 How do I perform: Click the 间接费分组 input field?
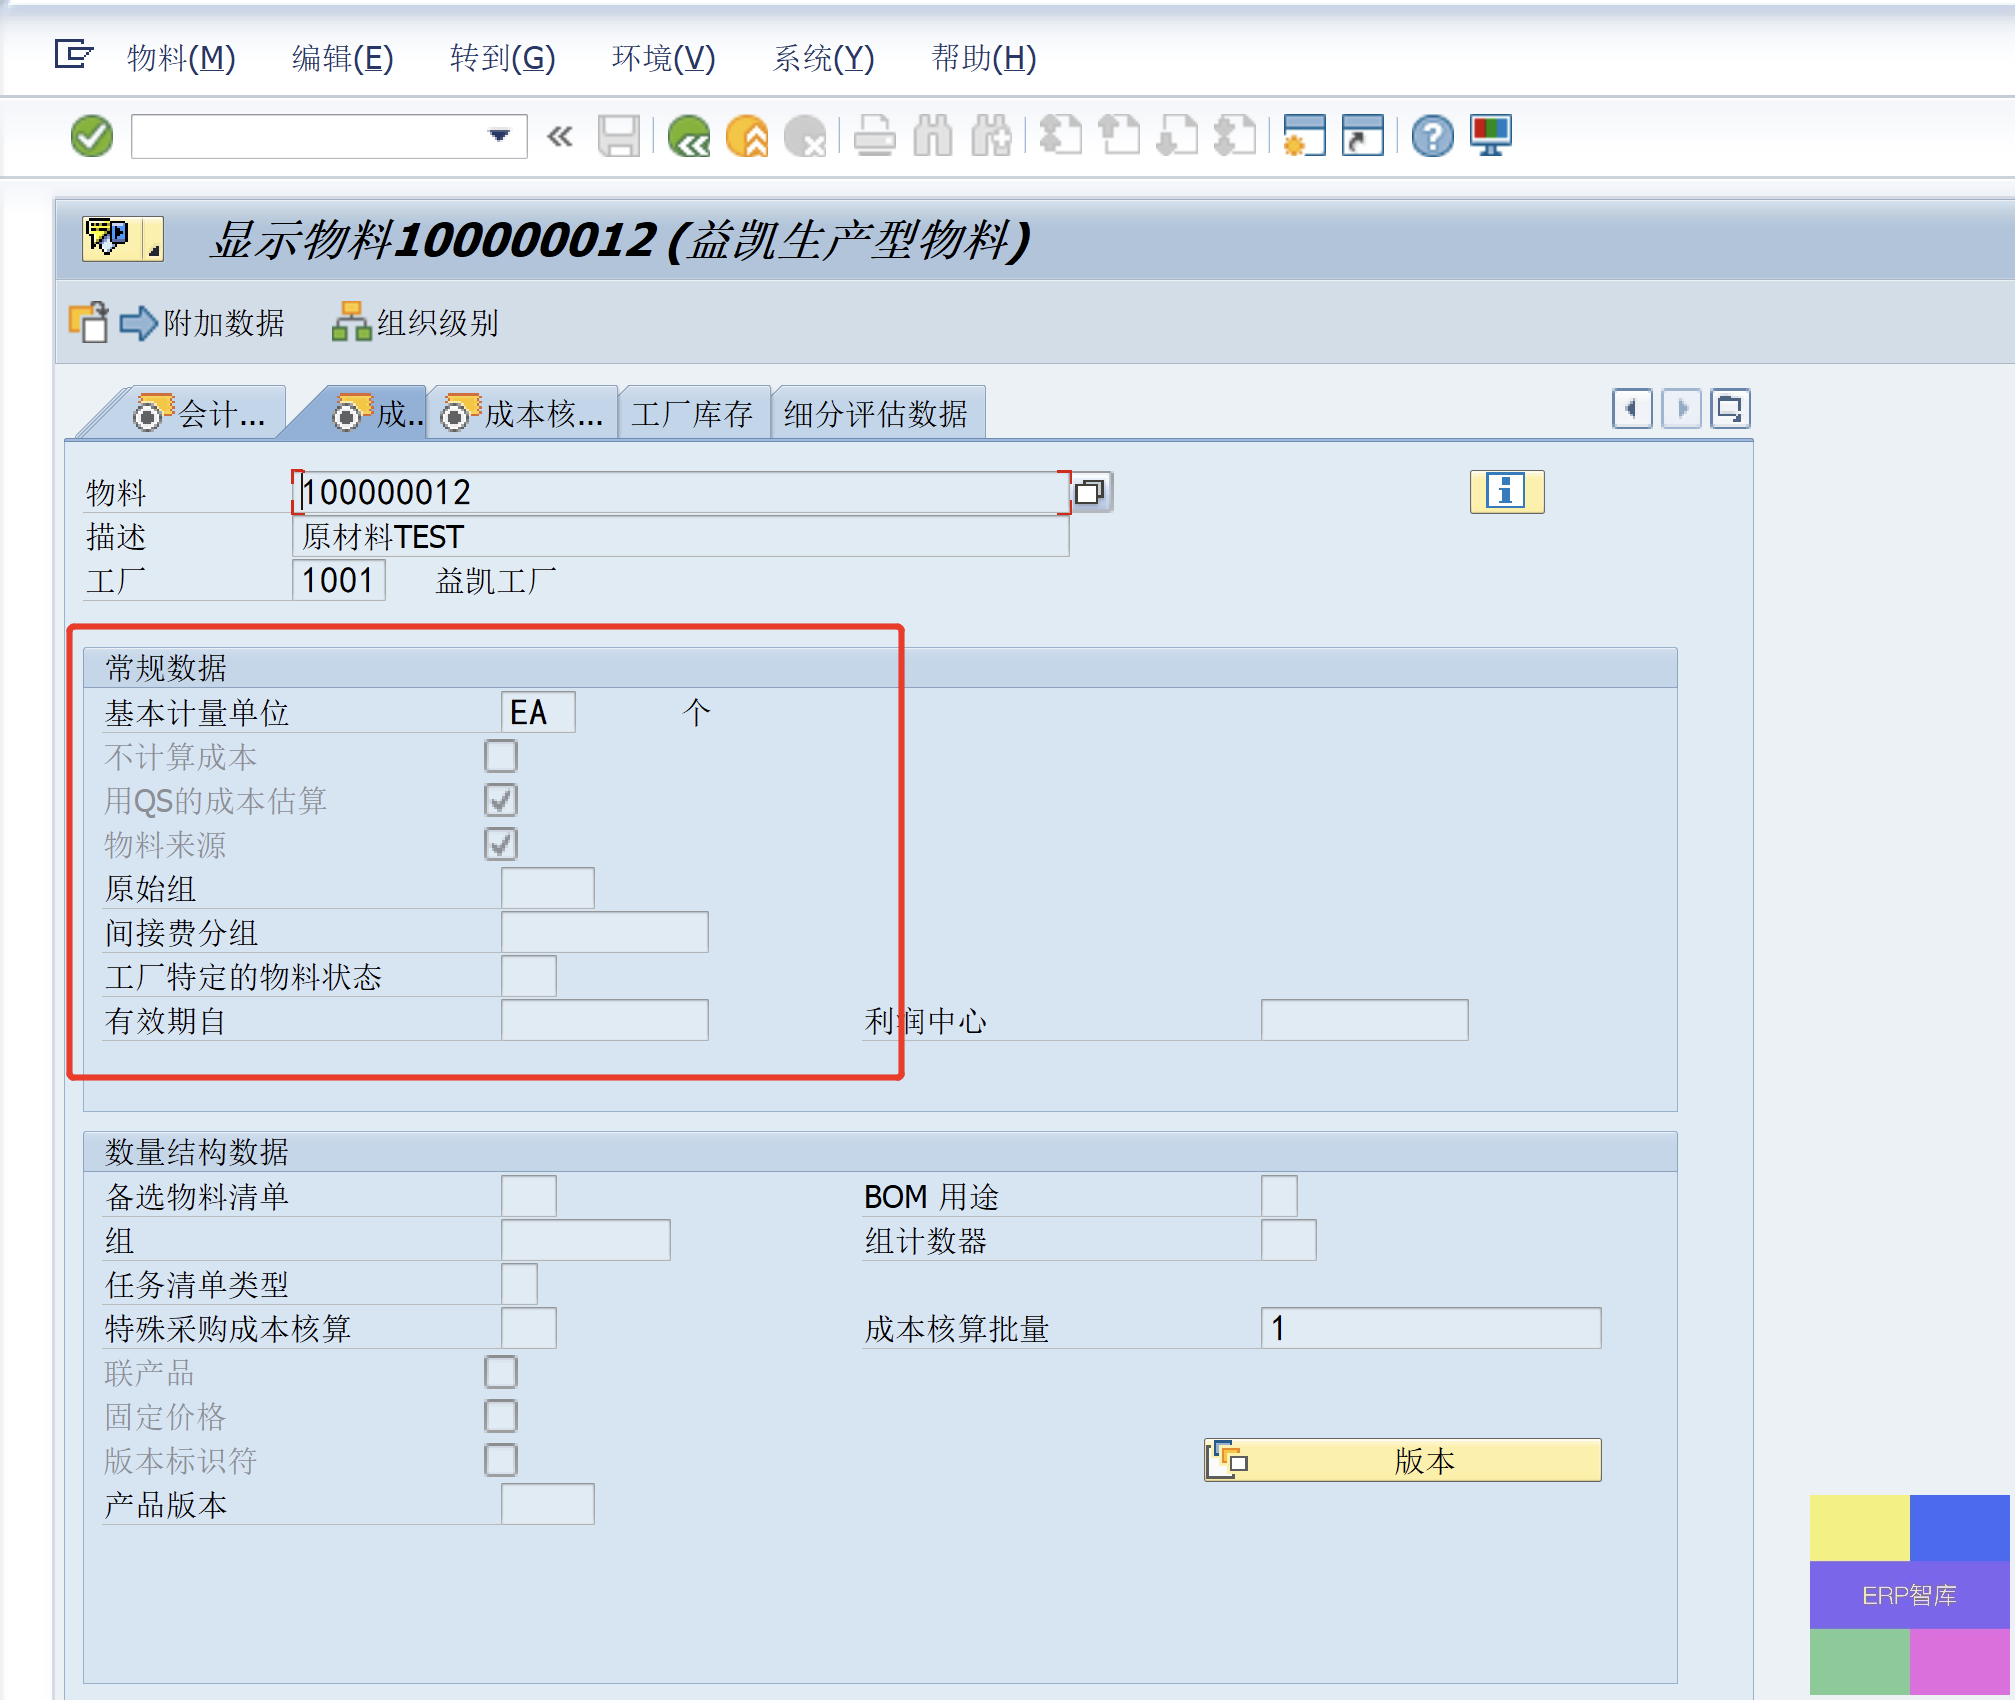605,932
